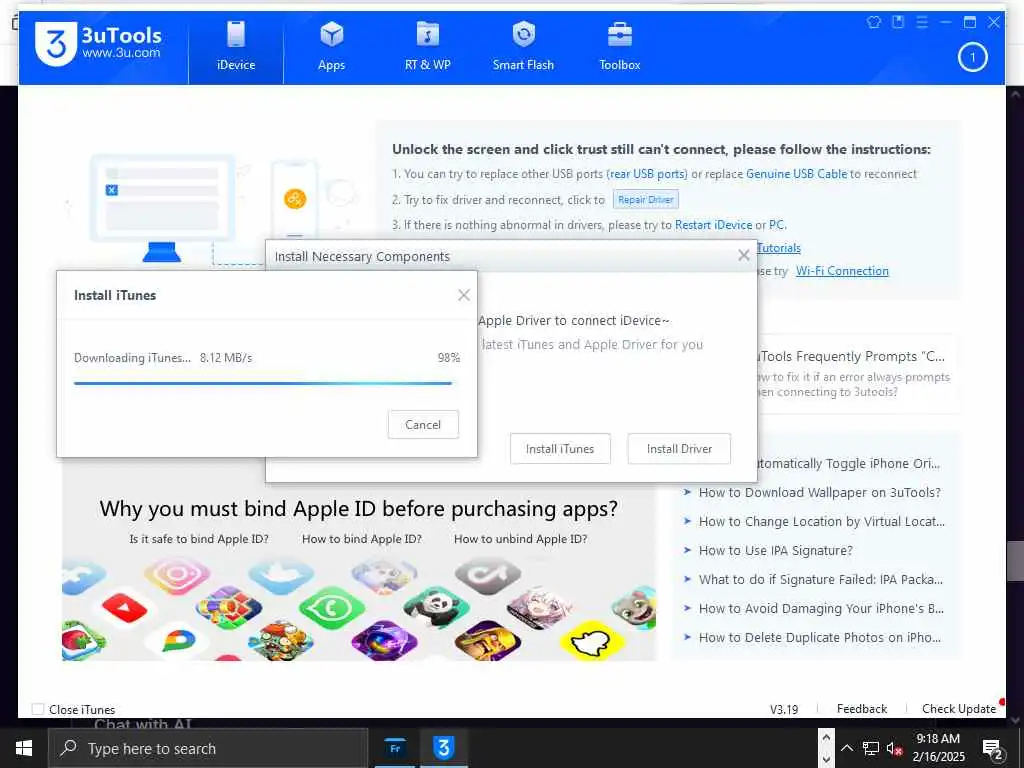The width and height of the screenshot is (1024, 768).
Task: Open 'How to Use IPA Signature?' article
Action: pos(775,551)
